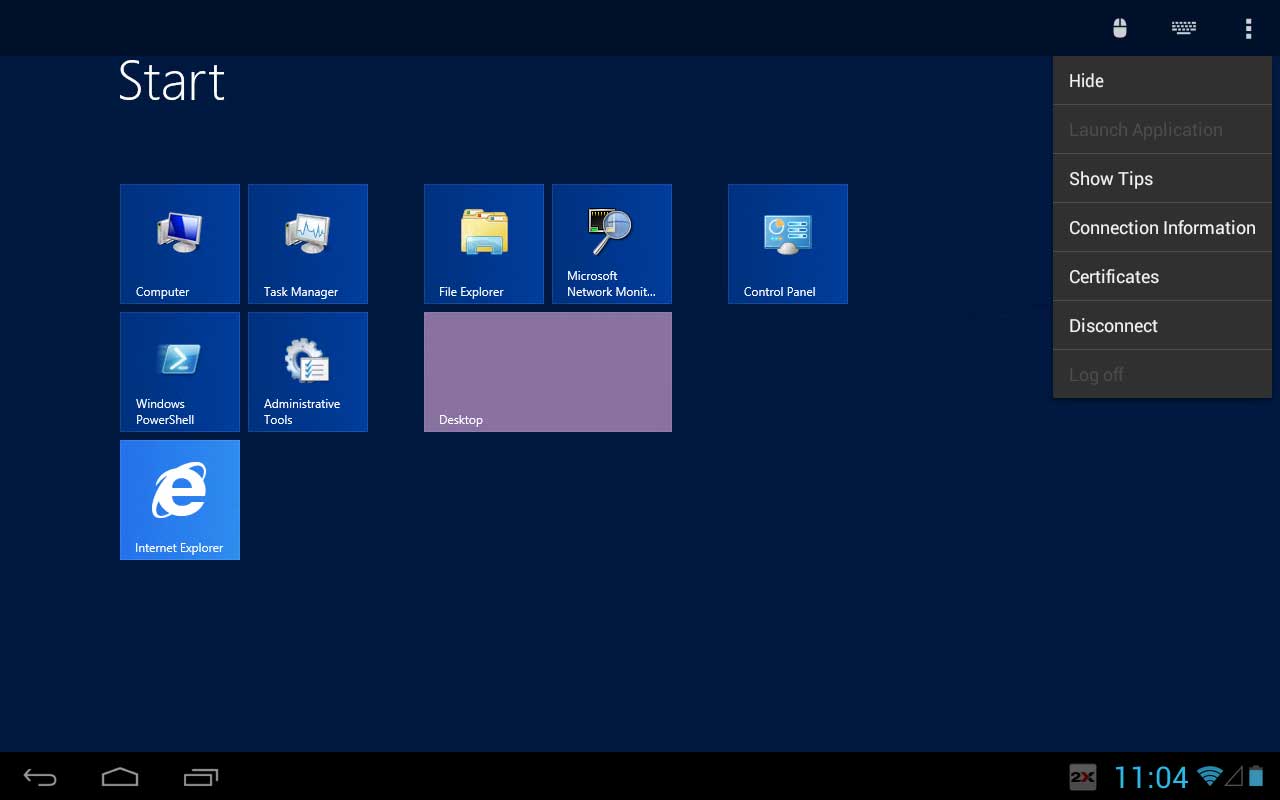Open Connection Information
1280x800 pixels.
click(1162, 228)
